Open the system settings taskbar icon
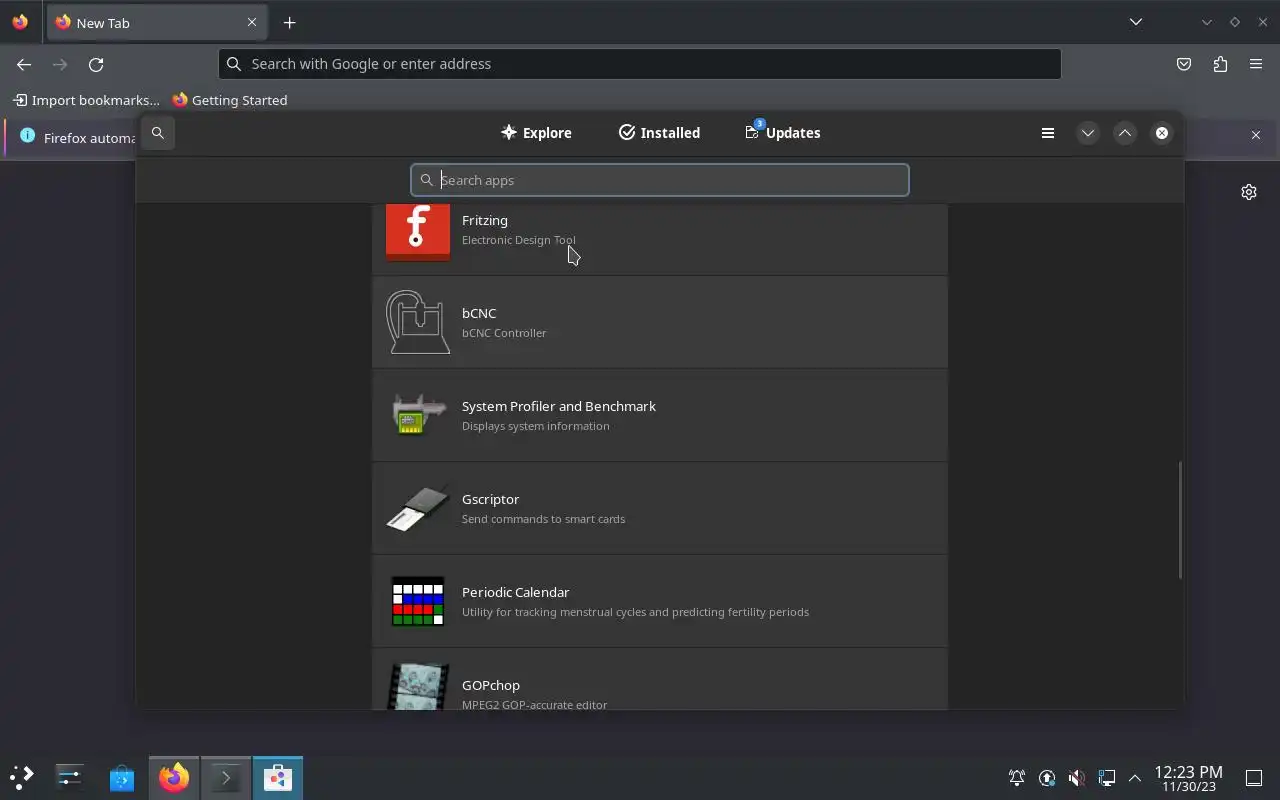1280x800 pixels. 69,777
